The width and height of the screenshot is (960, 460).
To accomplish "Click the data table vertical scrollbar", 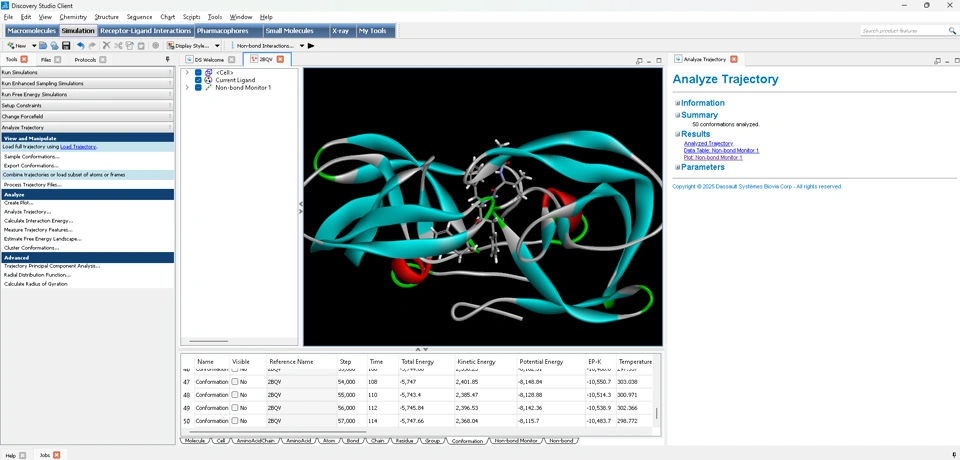I will 657,413.
